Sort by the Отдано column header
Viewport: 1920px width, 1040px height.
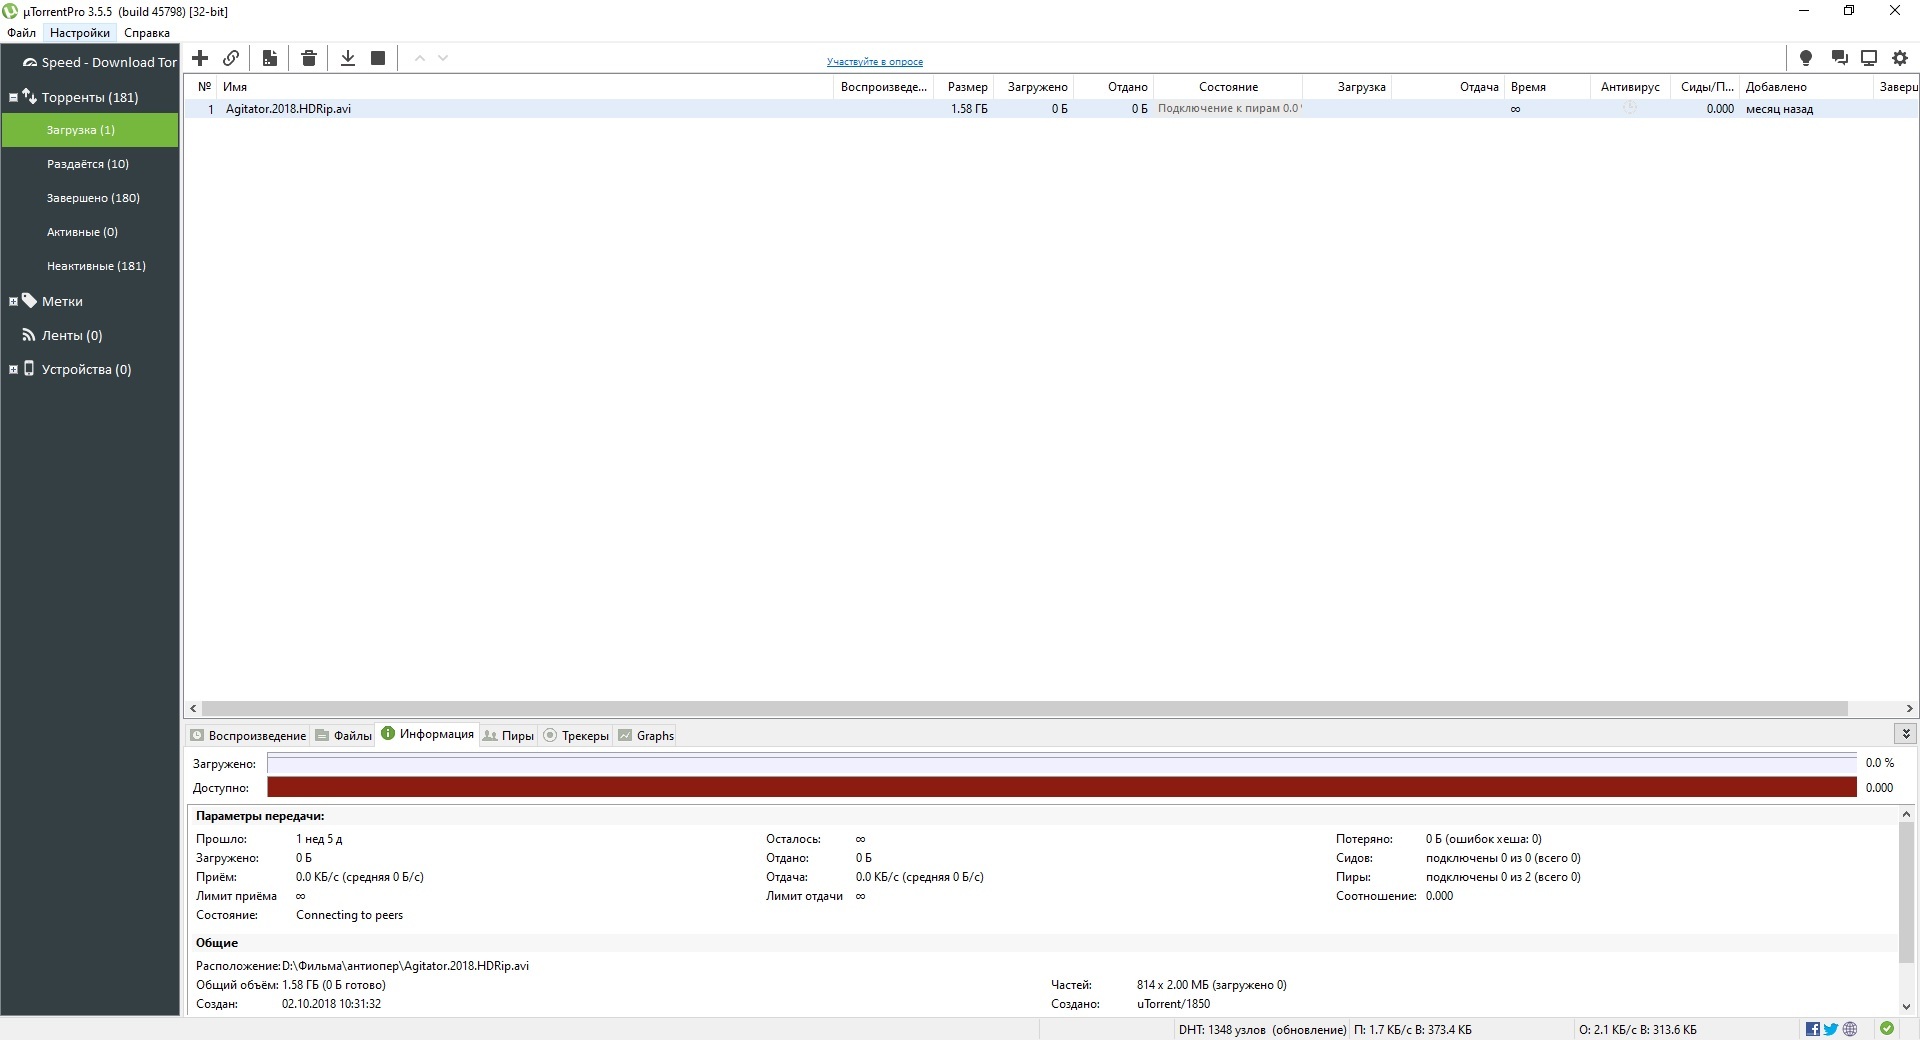1114,87
